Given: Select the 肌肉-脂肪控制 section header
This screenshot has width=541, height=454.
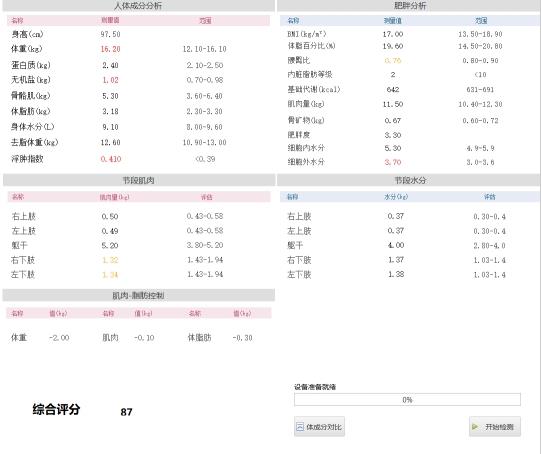Looking at the screenshot, I should tap(138, 295).
